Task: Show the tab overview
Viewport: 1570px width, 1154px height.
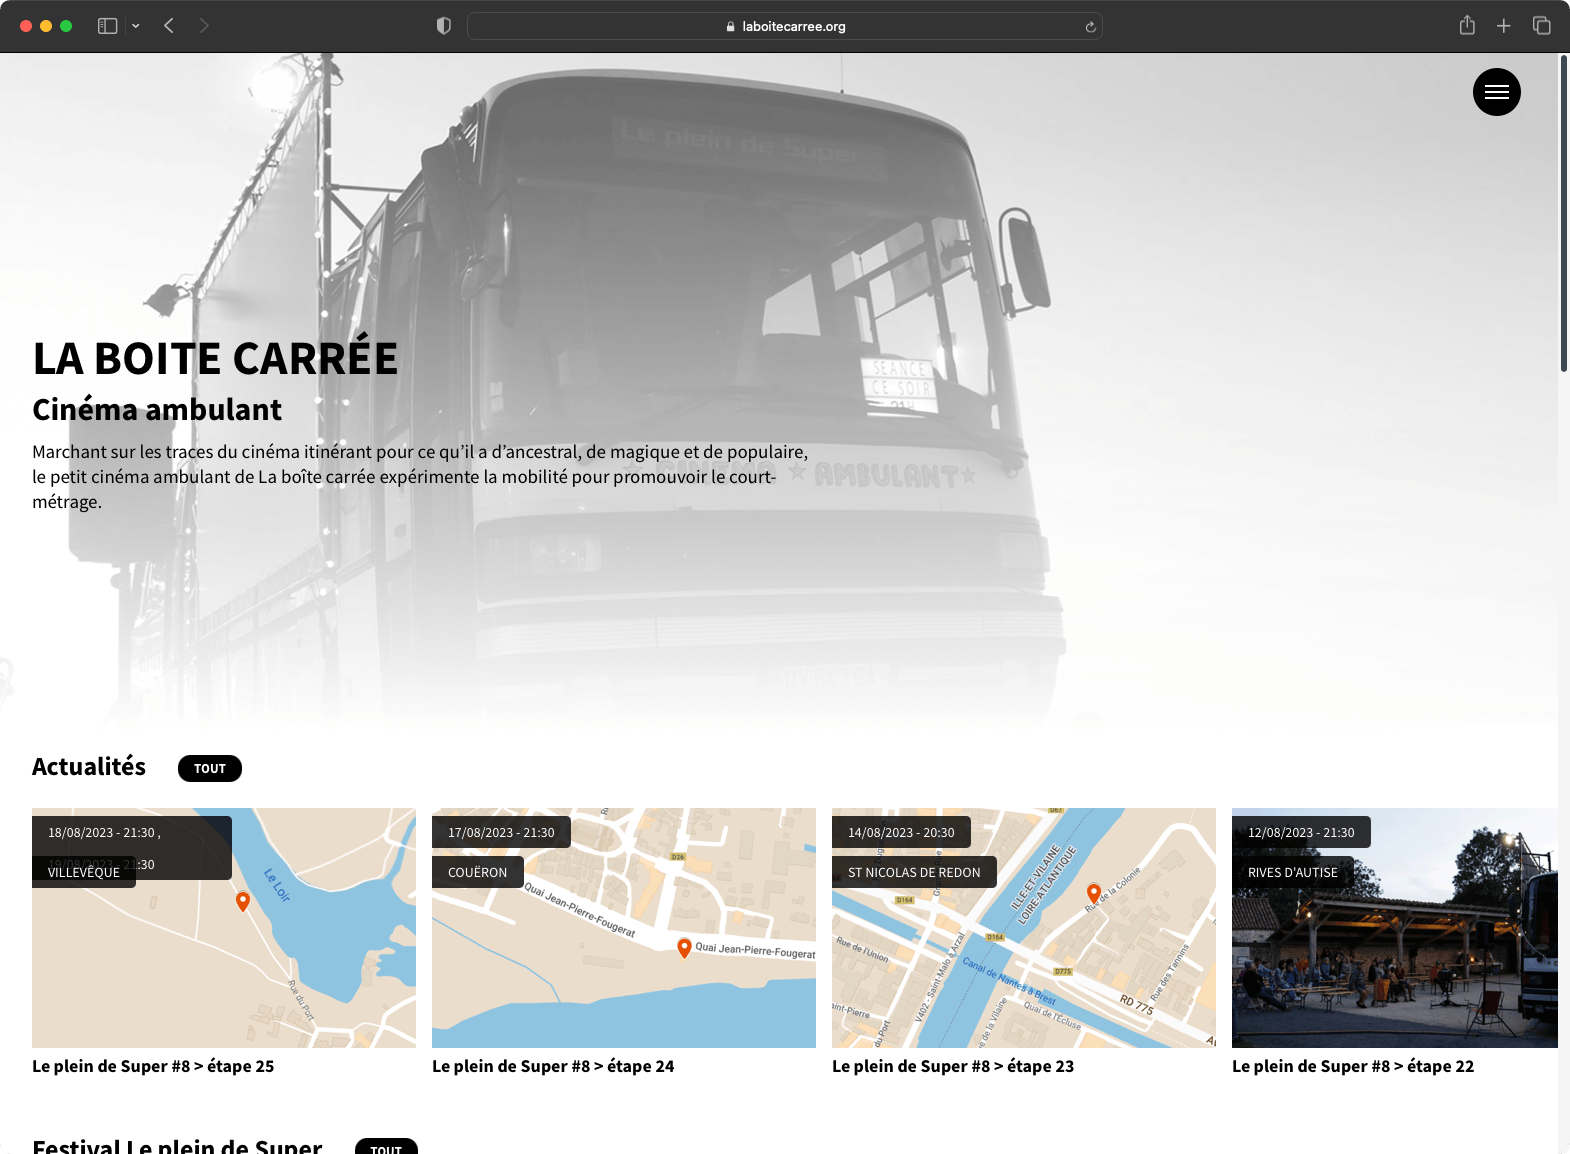Action: coord(1541,26)
